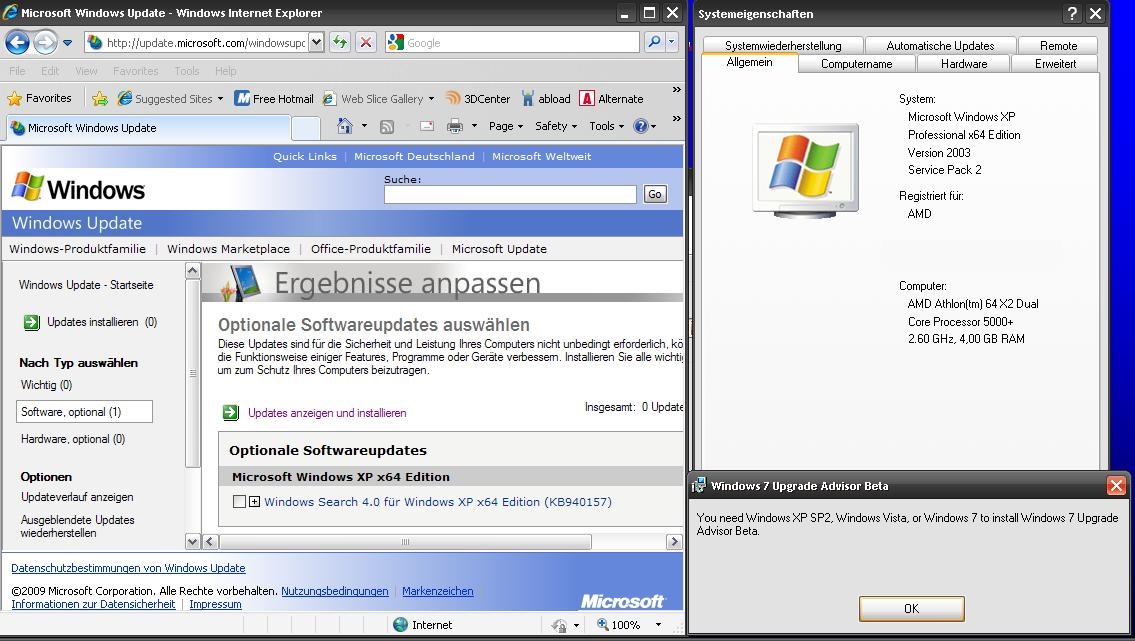This screenshot has width=1135, height=641.
Task: Add to Favorites bar star icon
Action: click(100, 98)
